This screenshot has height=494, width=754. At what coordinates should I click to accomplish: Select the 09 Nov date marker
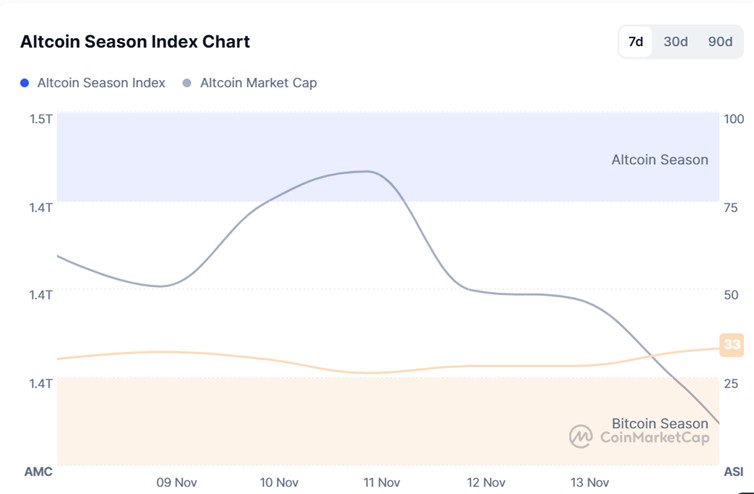click(x=176, y=482)
